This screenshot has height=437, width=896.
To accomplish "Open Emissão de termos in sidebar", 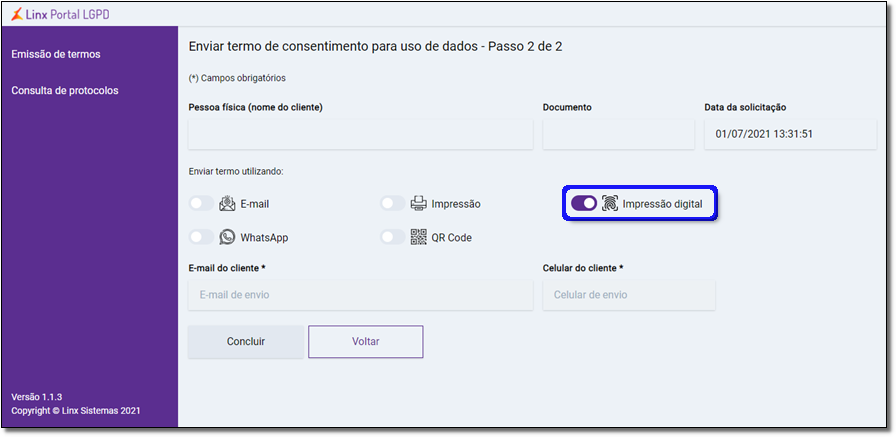I will (56, 54).
